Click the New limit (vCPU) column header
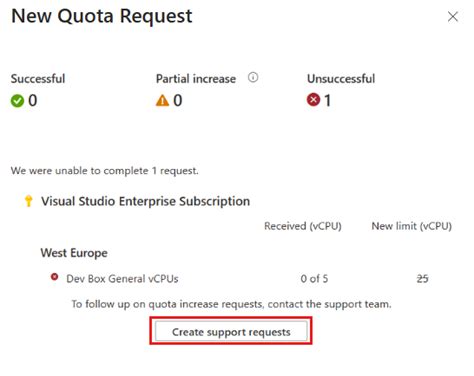Viewport: 474px width, 376px height. point(412,226)
